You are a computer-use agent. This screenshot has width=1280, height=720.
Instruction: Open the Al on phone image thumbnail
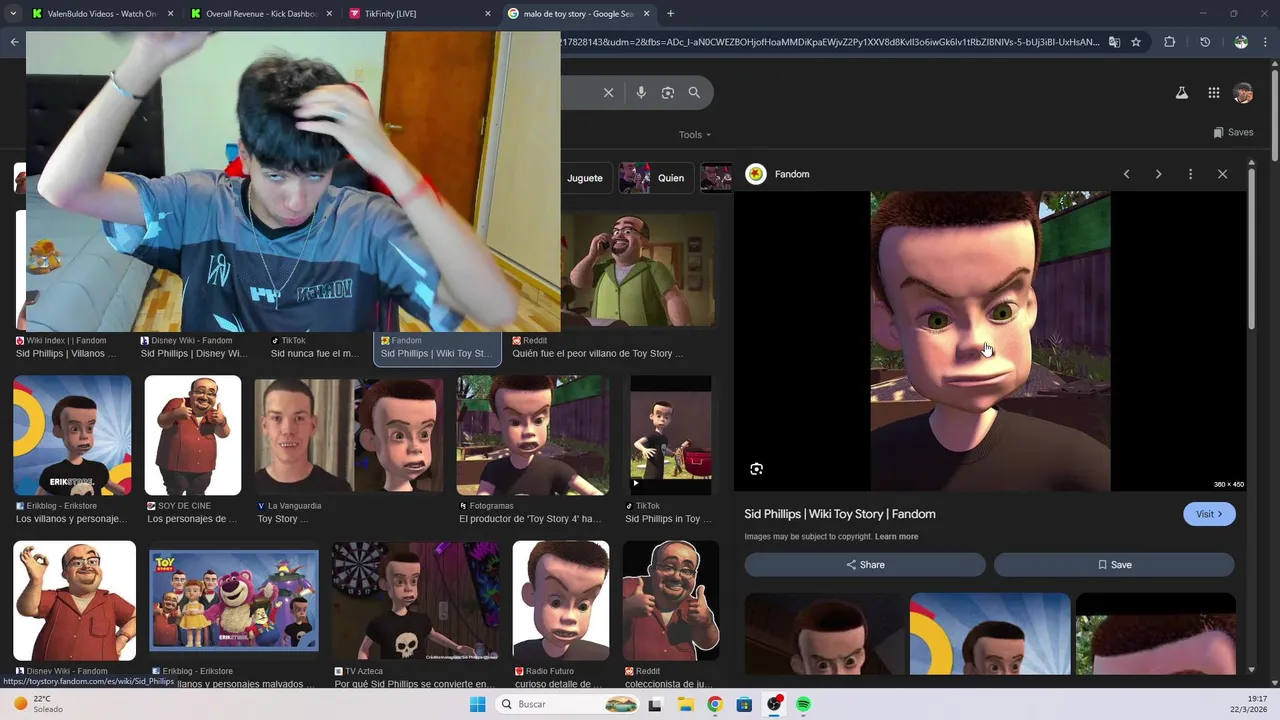pos(639,270)
